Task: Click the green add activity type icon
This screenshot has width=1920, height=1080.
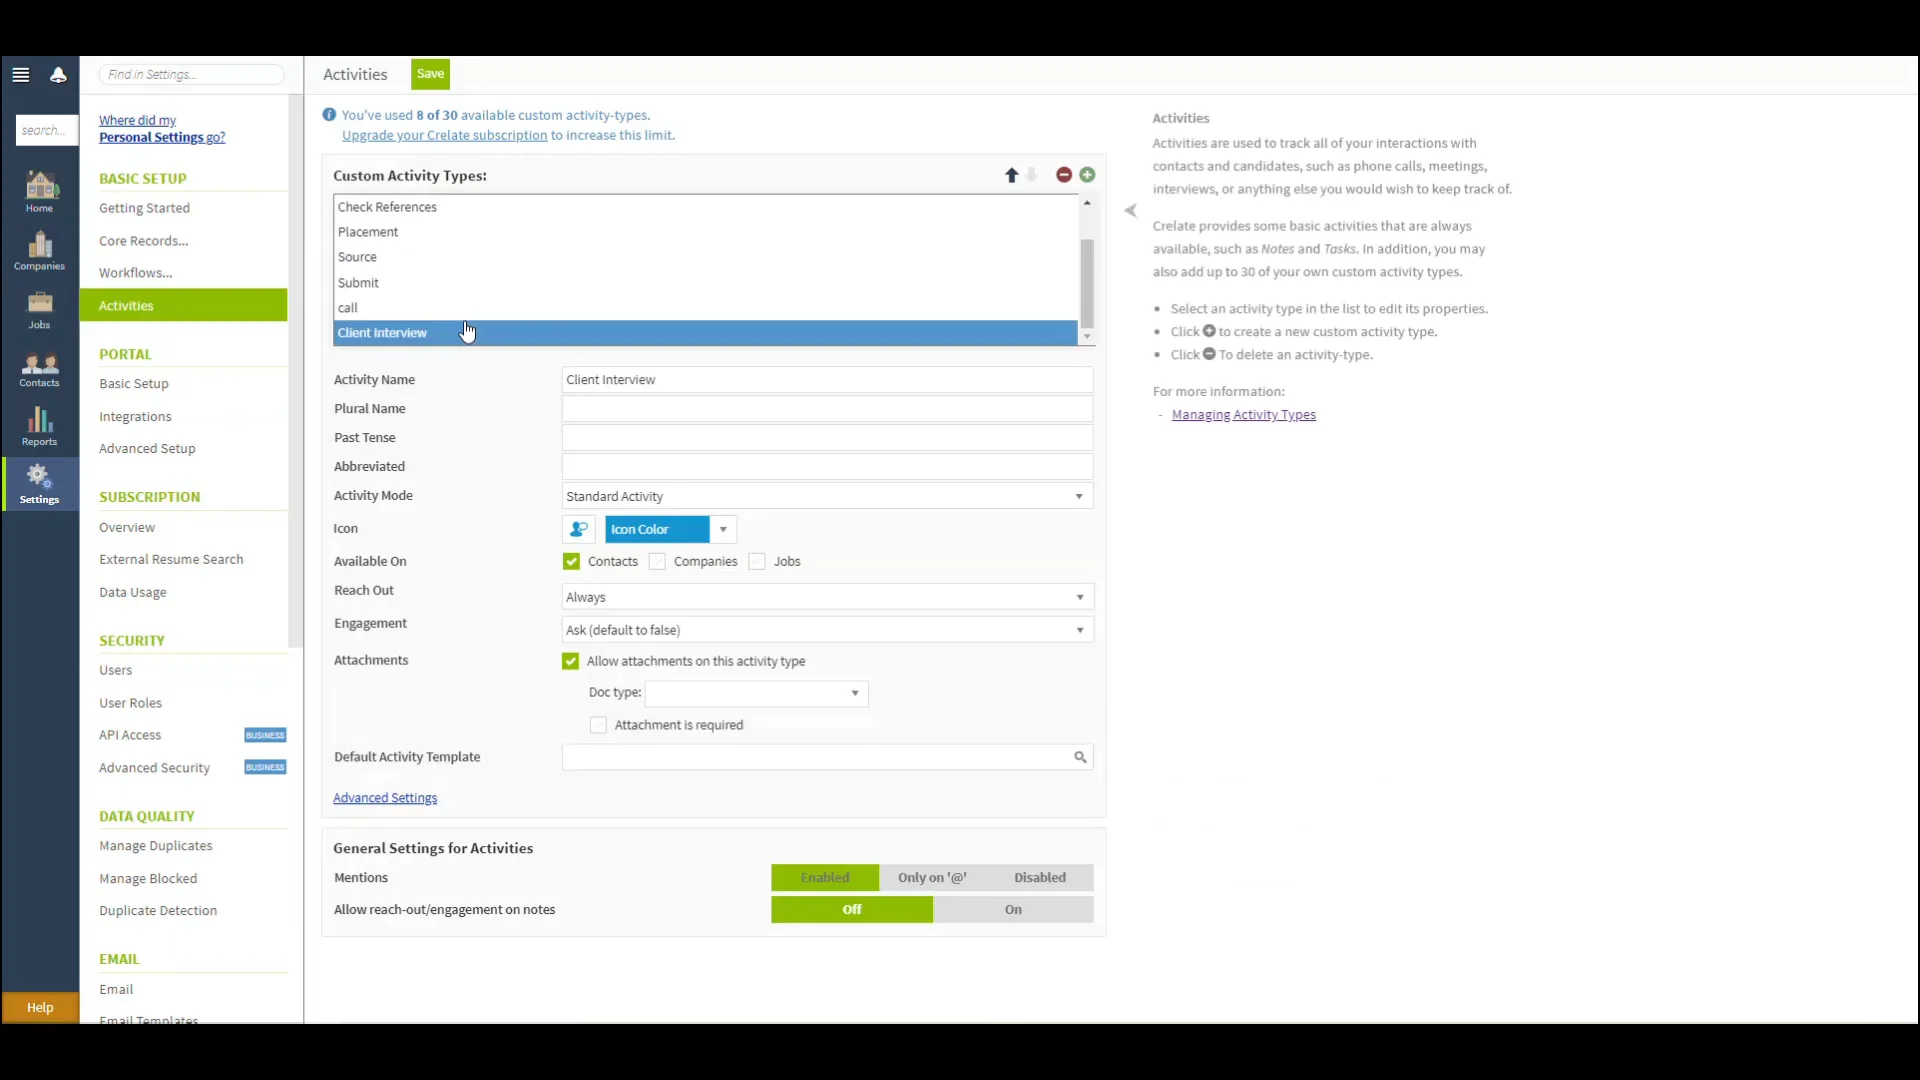Action: (1087, 175)
